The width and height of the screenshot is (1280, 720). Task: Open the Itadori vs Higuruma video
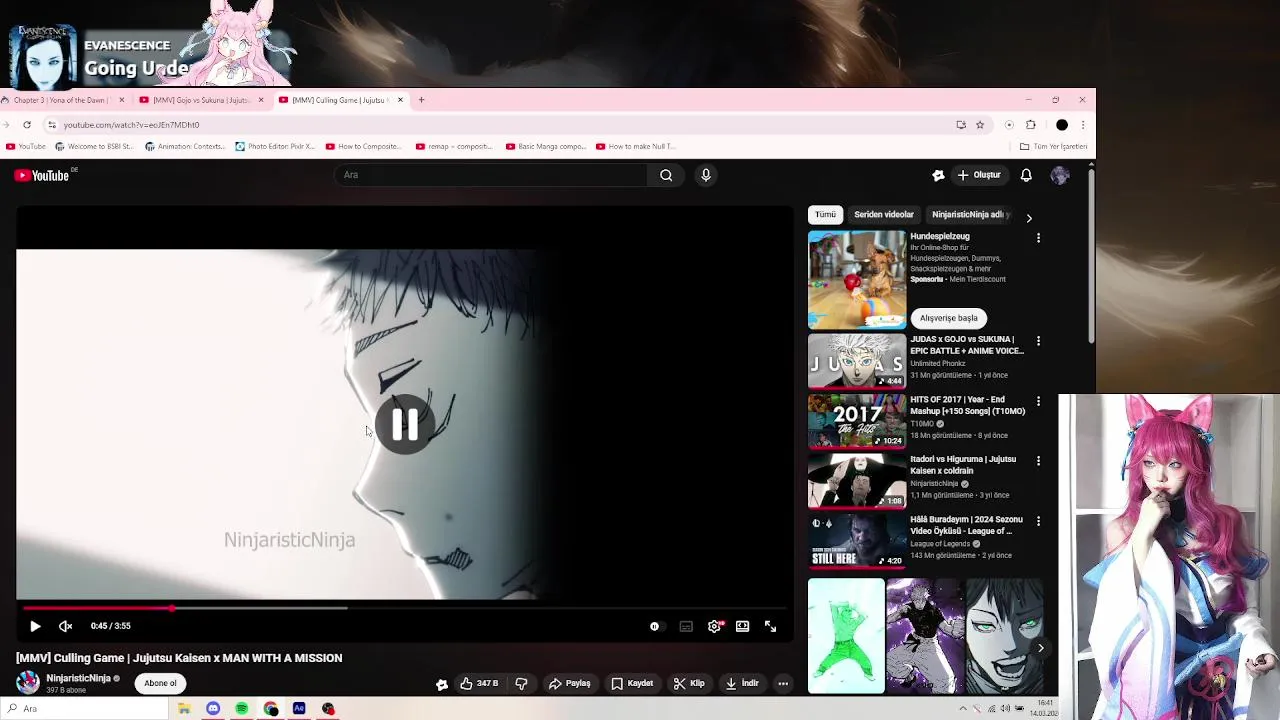[857, 481]
